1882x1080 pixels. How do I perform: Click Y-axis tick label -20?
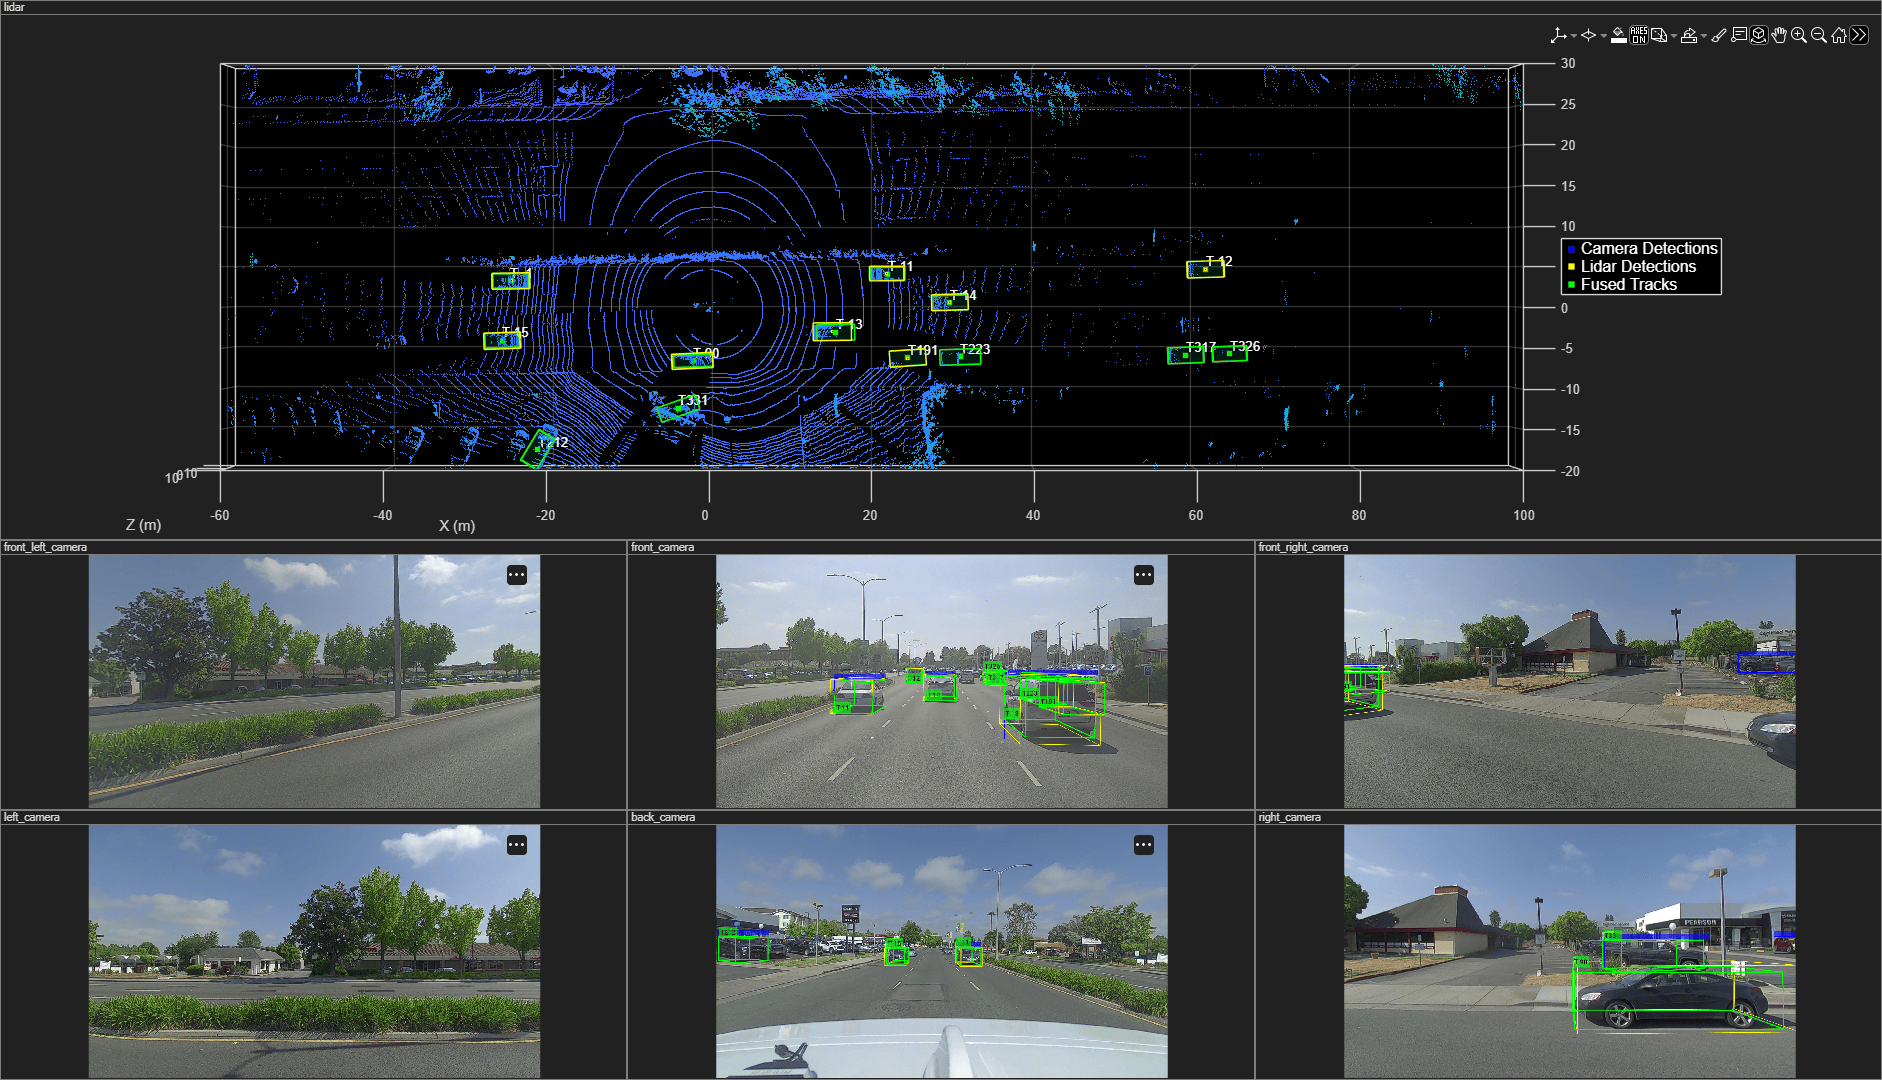[1570, 471]
